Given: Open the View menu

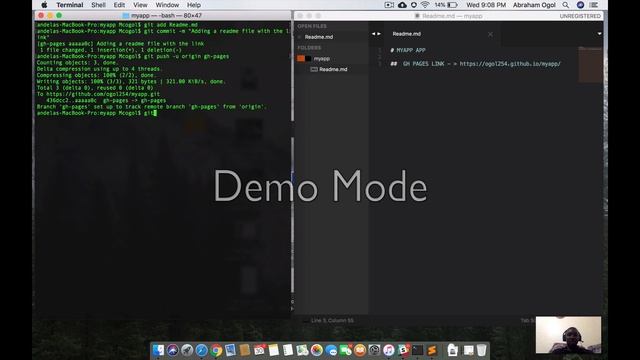Looking at the screenshot, I should tap(140, 5).
